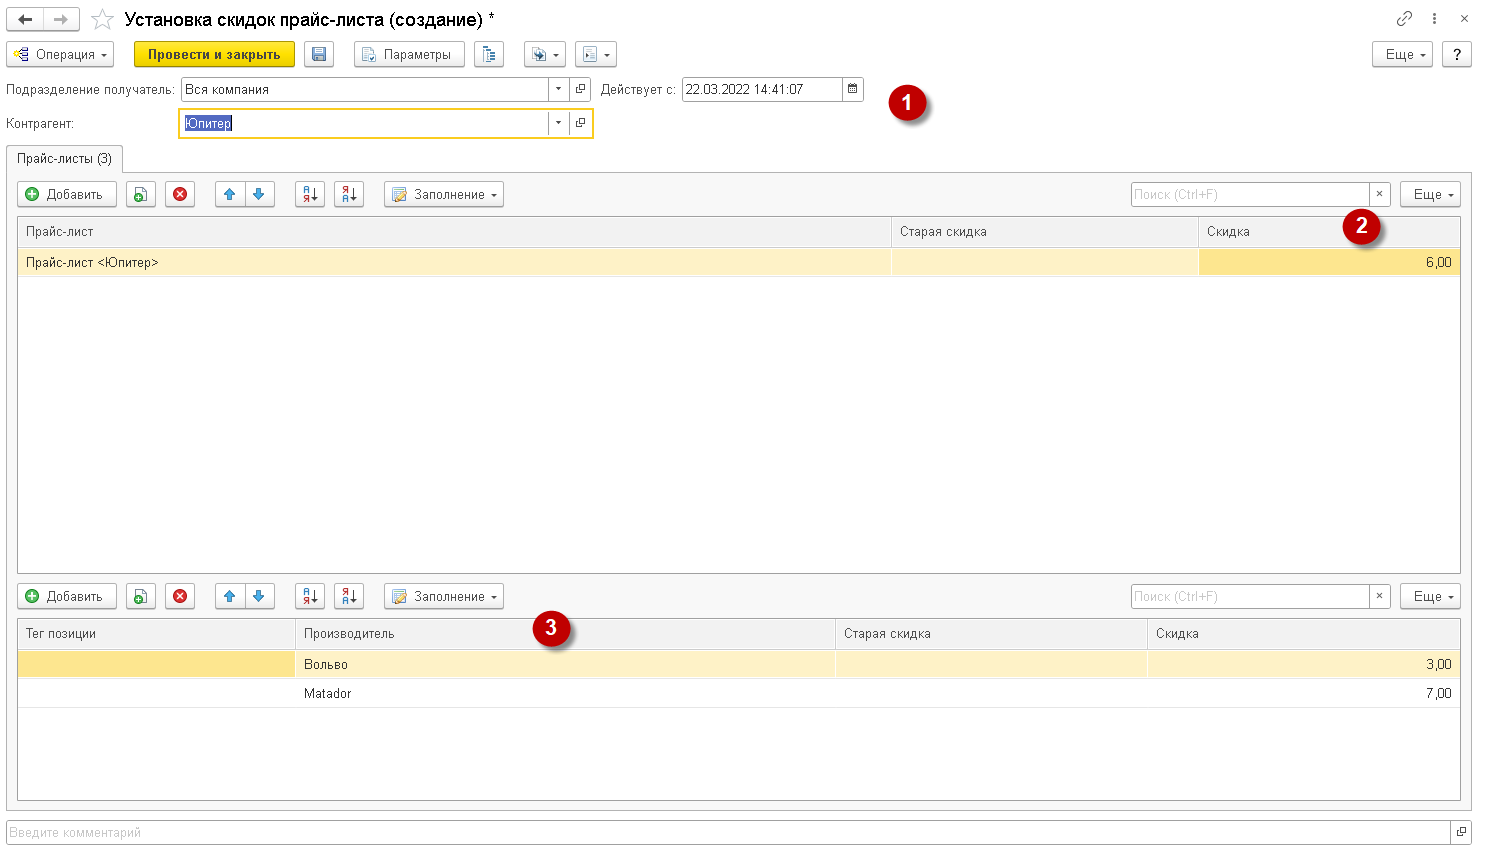Open Заполнение menu for the manufacturer table
This screenshot has width=1487, height=854.
tap(444, 596)
